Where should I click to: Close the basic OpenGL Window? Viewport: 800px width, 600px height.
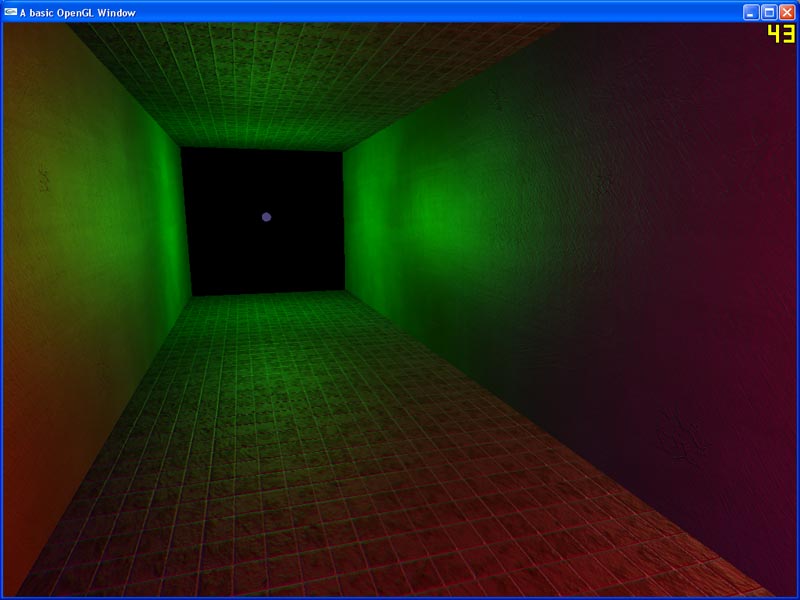tap(787, 12)
